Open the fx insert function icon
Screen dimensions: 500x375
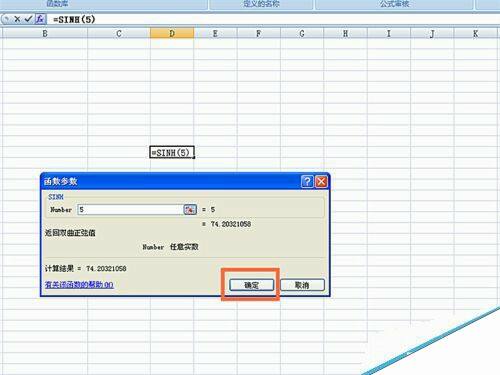tap(40, 19)
